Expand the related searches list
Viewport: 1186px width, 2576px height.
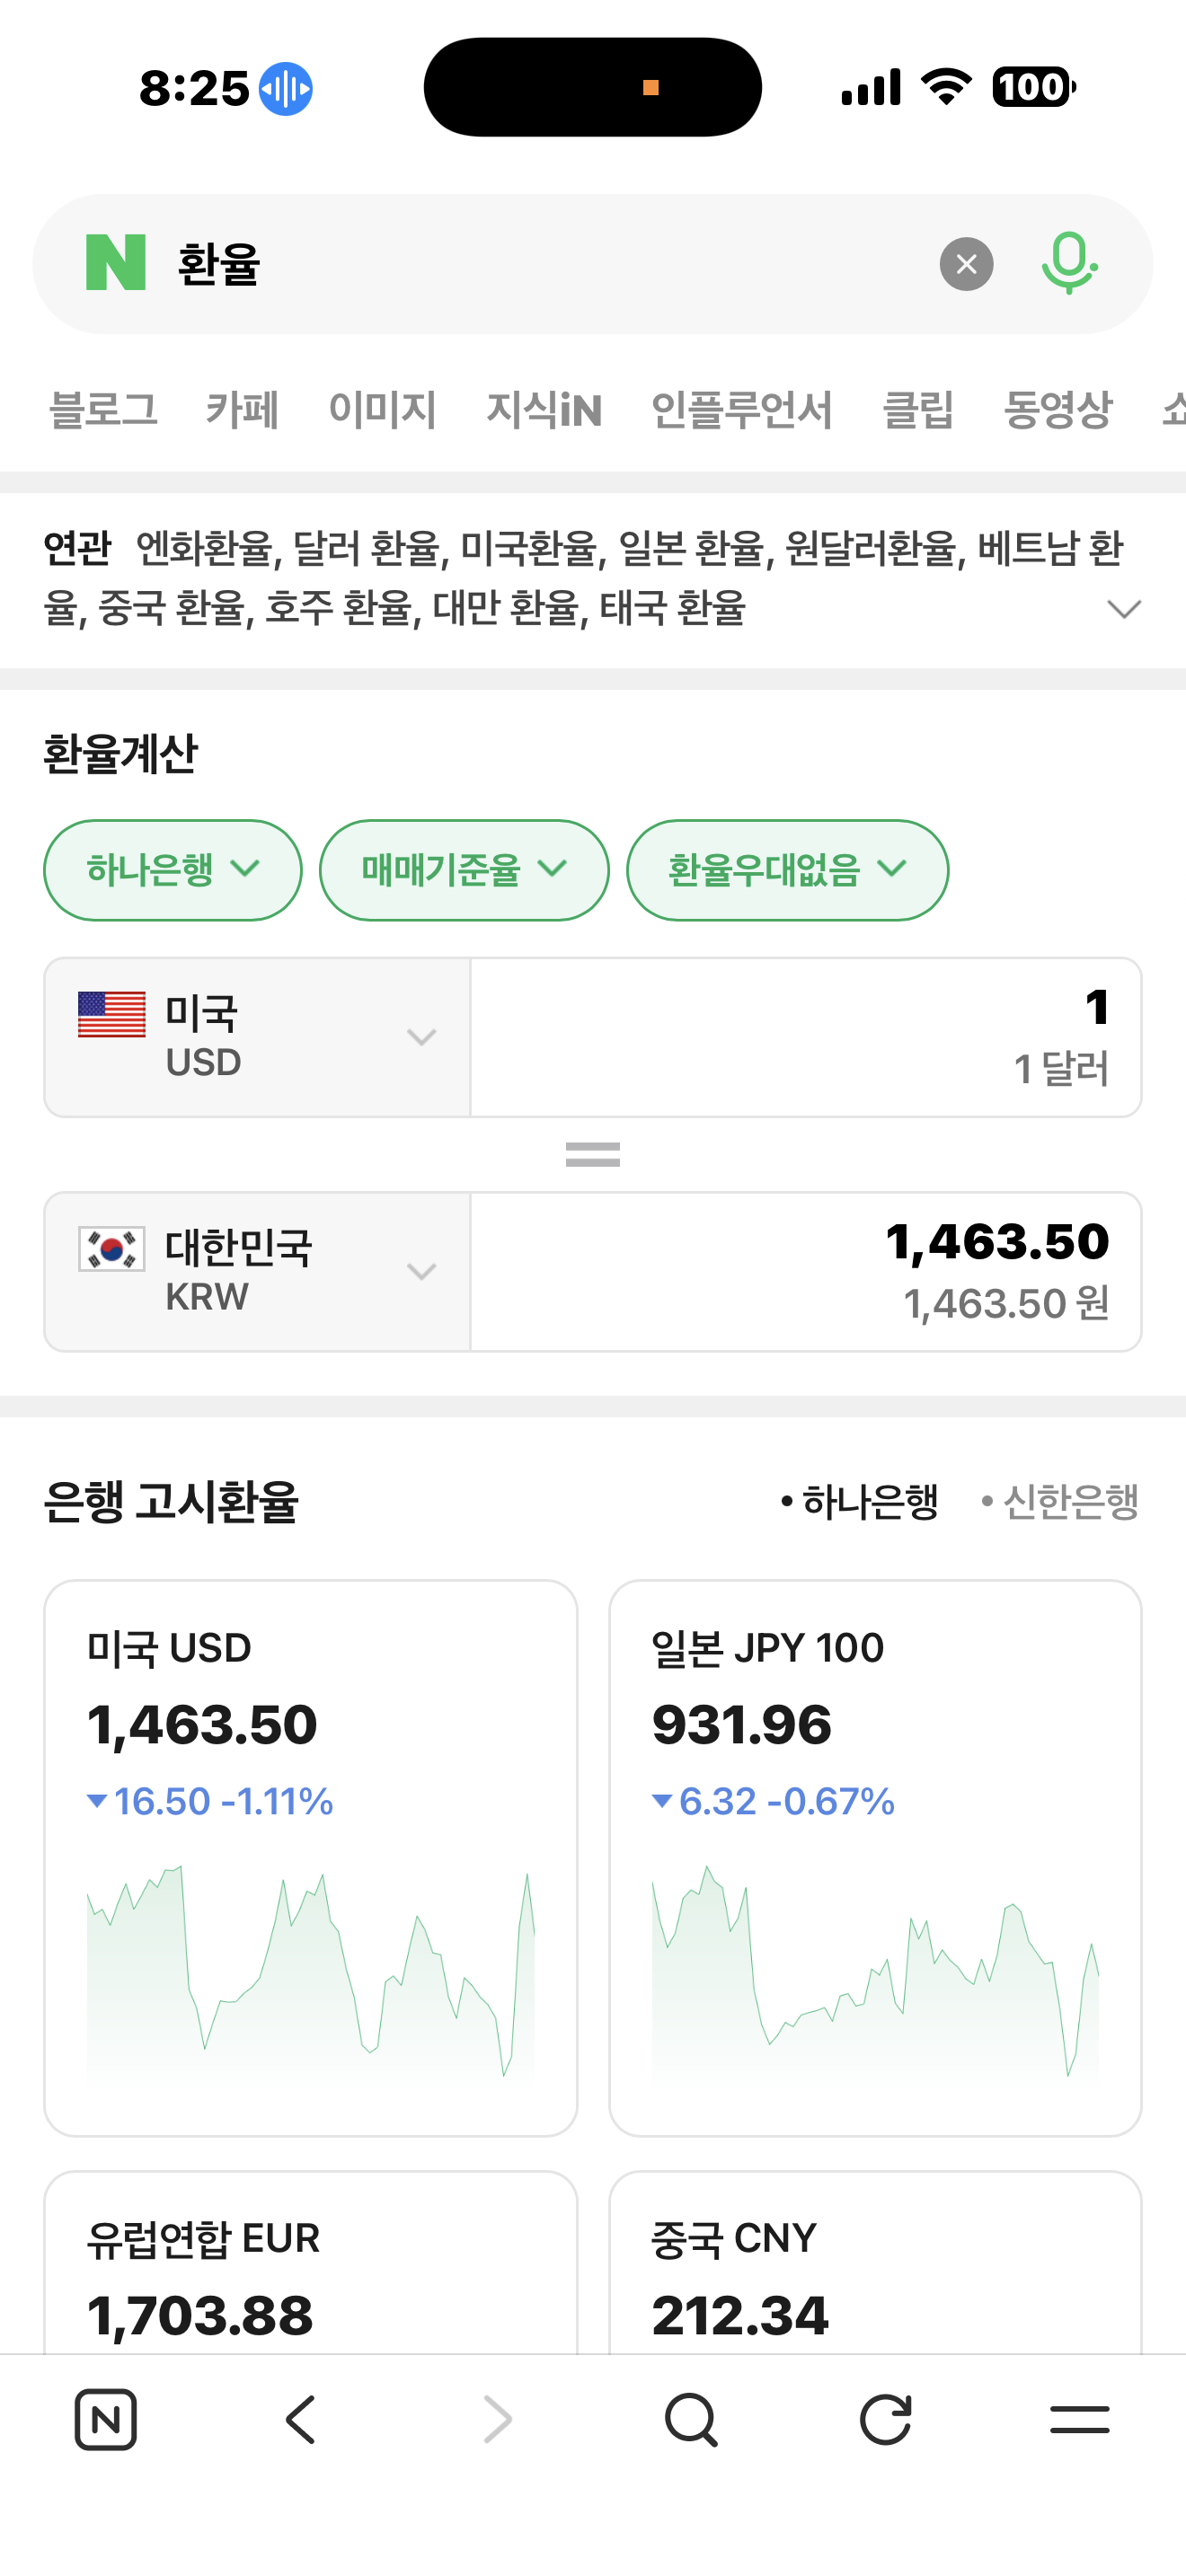point(1124,609)
